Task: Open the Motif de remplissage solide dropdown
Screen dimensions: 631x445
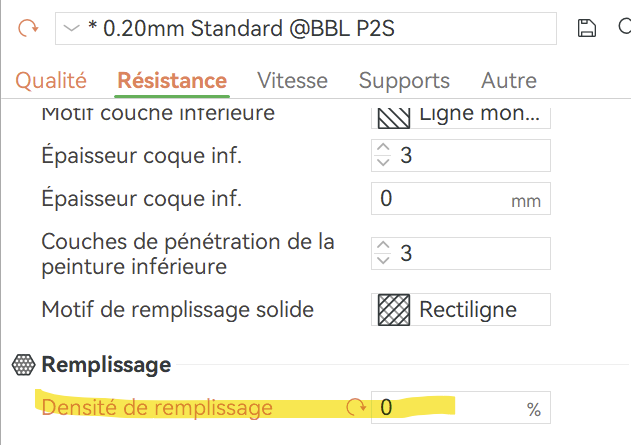Action: coord(461,310)
